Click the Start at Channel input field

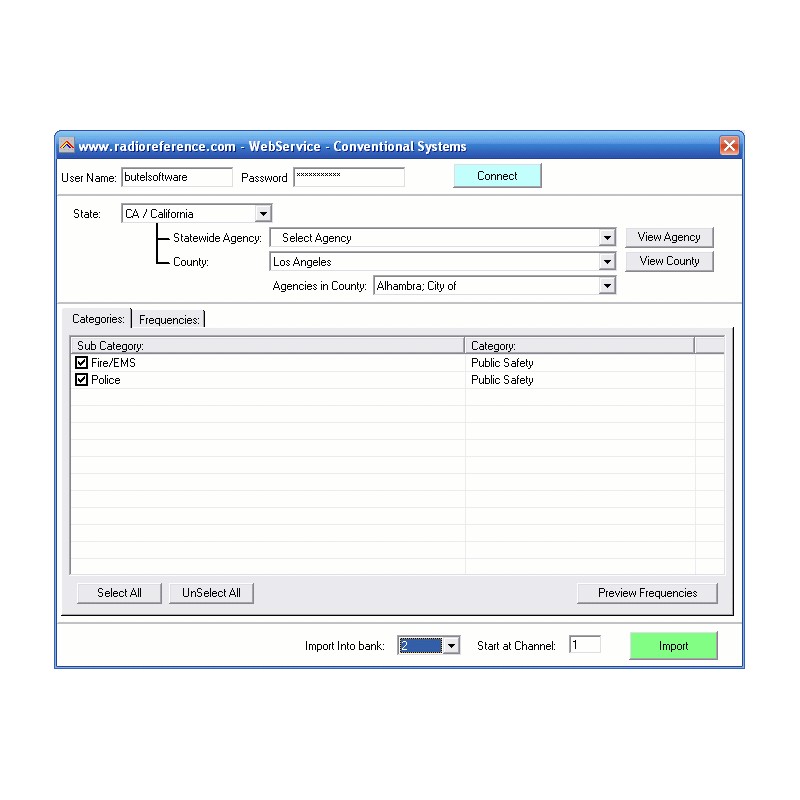(584, 645)
